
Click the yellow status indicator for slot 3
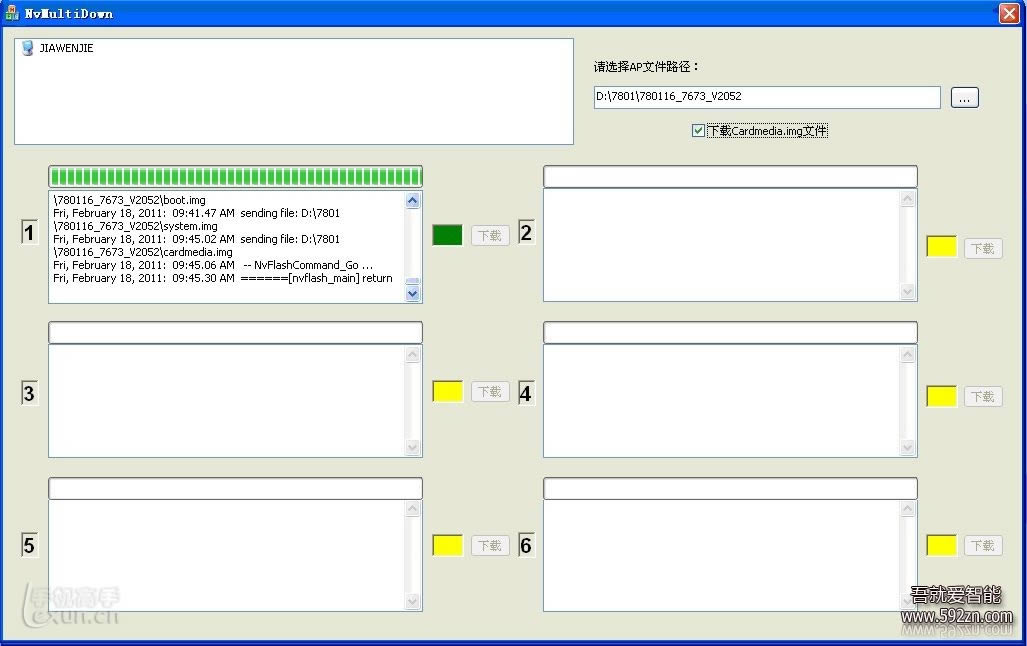point(447,391)
